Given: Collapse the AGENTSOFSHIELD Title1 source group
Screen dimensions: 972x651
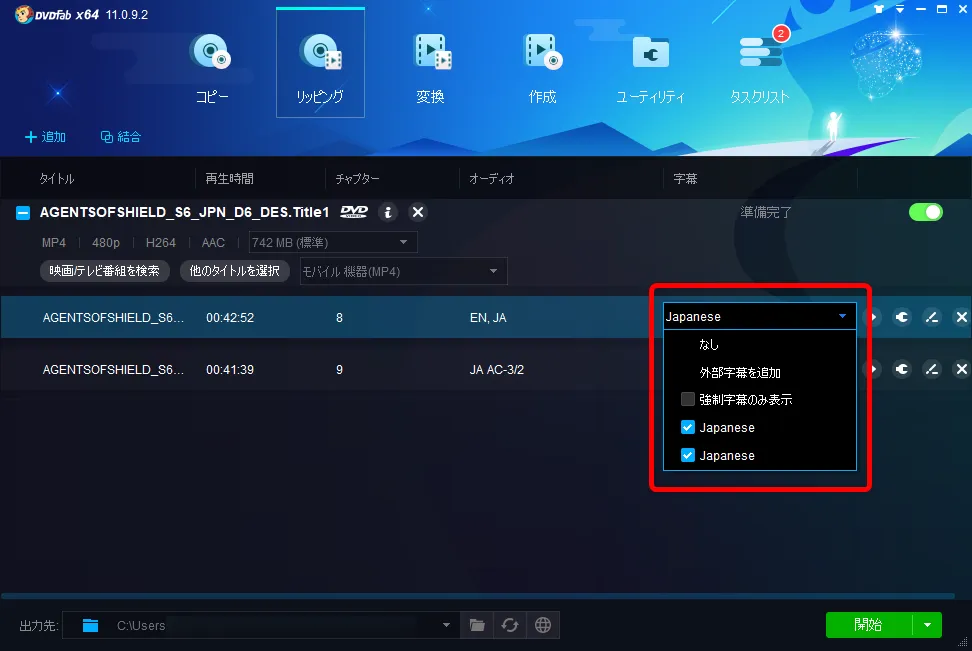Looking at the screenshot, I should [23, 213].
